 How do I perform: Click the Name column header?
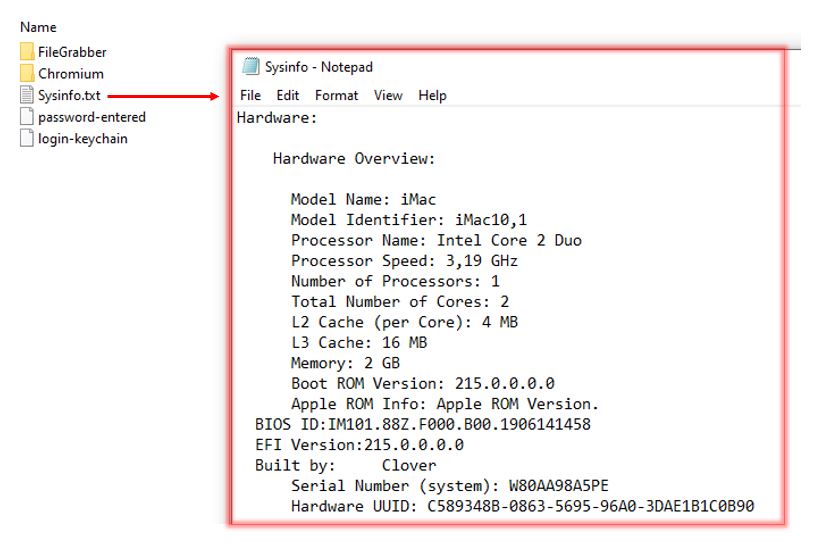38,27
